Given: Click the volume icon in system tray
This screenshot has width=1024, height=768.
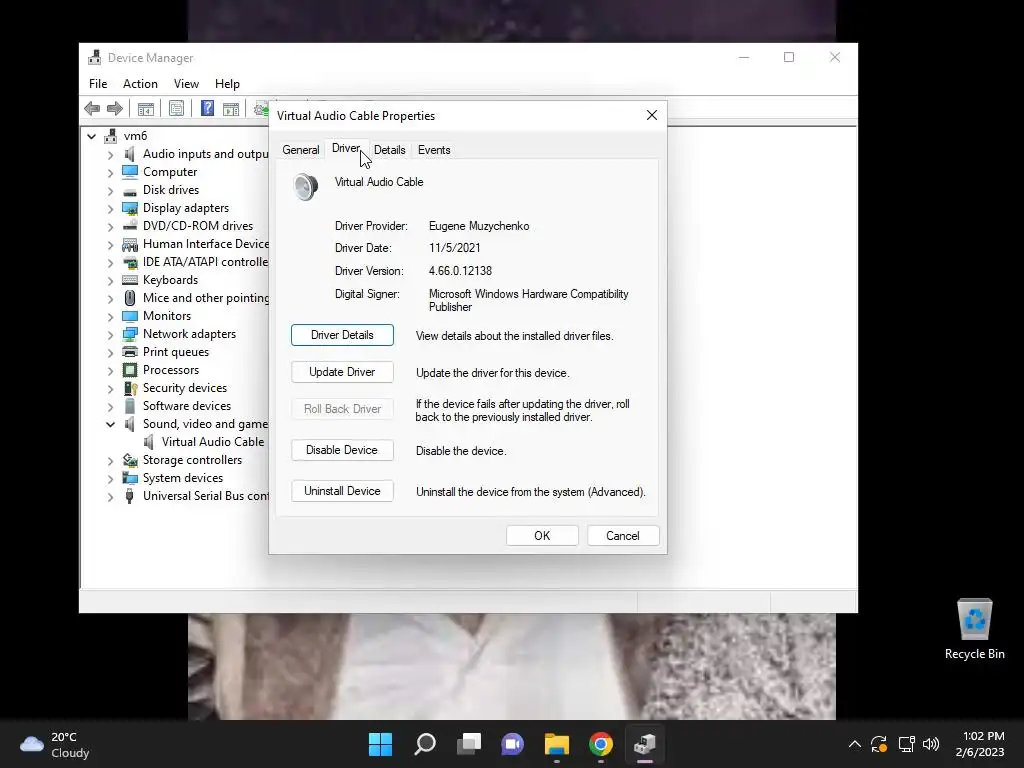Looking at the screenshot, I should (x=931, y=744).
